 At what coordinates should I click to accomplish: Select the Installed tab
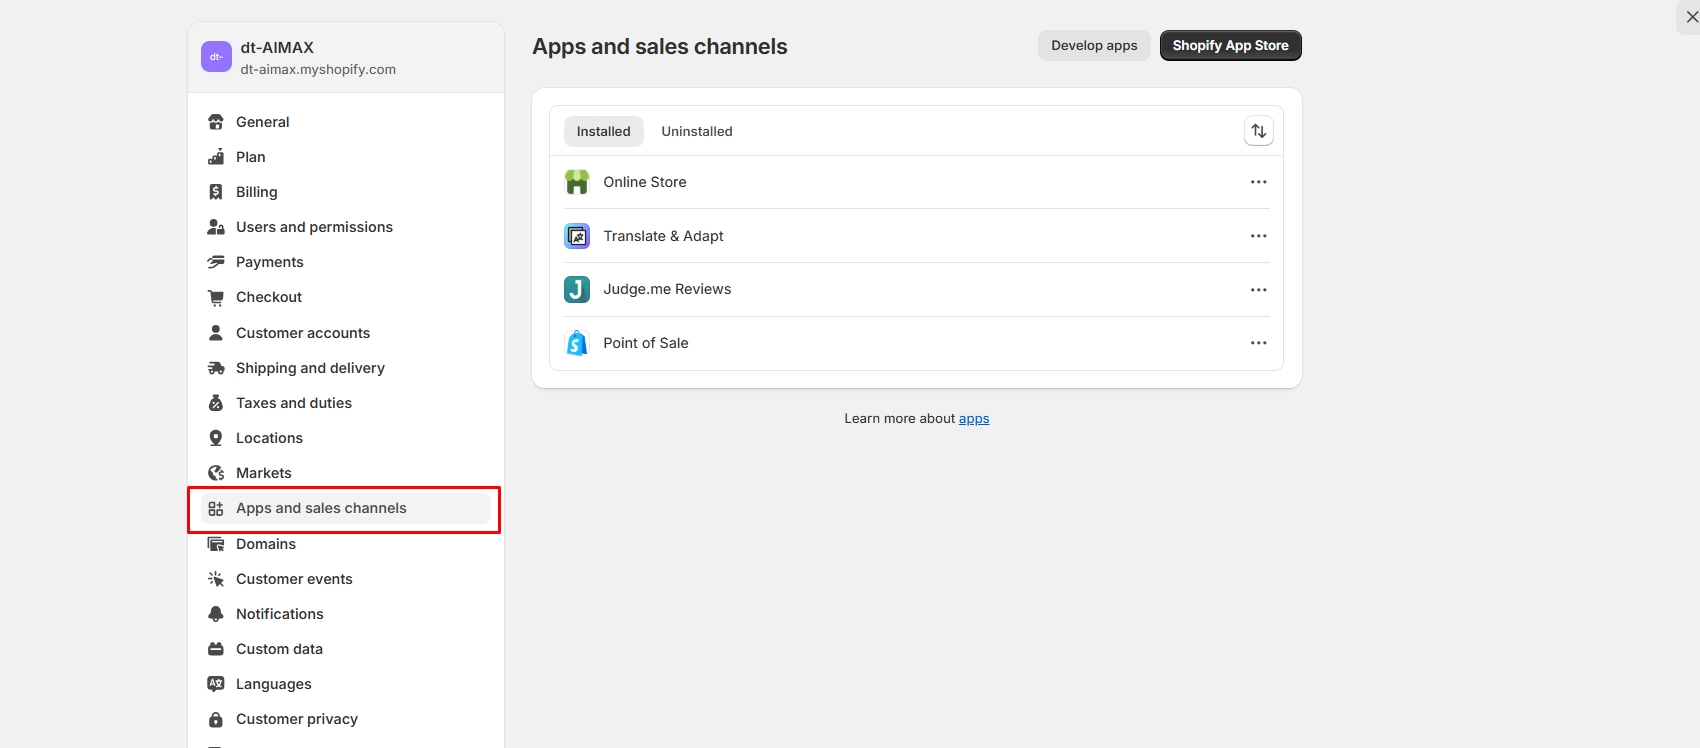point(603,131)
